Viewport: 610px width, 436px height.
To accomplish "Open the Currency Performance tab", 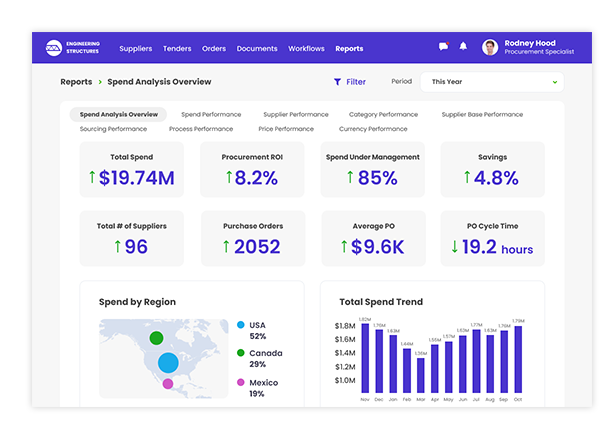I will [x=372, y=129].
